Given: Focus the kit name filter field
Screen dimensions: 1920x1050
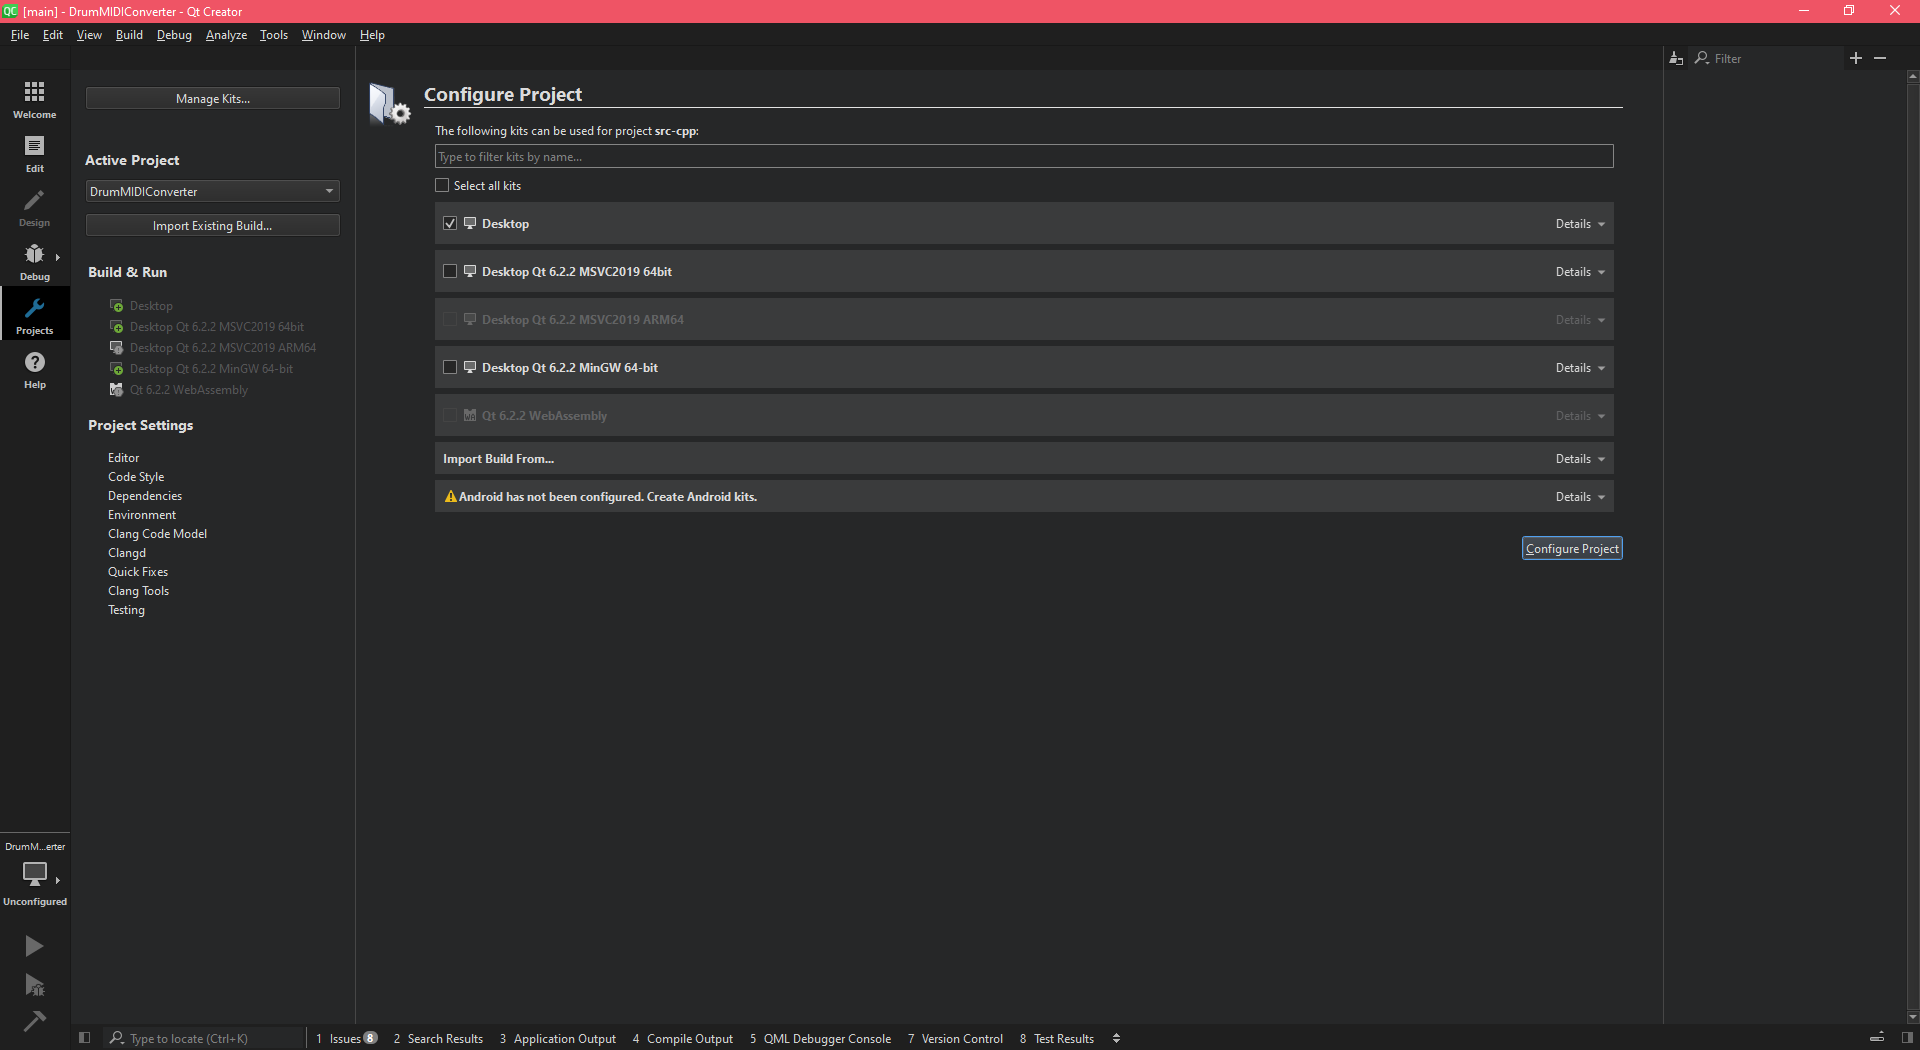Looking at the screenshot, I should [1024, 156].
